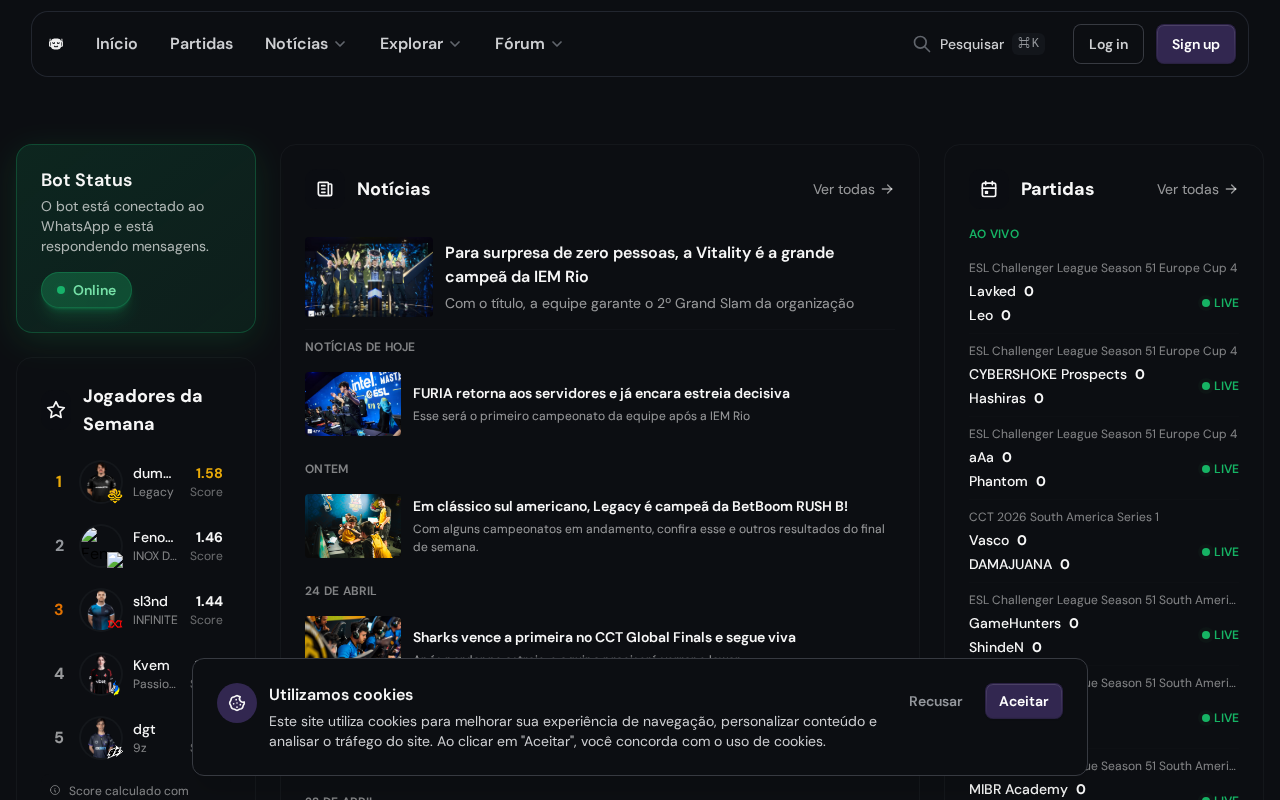This screenshot has height=800, width=1280.
Task: Open Vitality IEM Rio champion article thumbnail
Action: [x=369, y=277]
